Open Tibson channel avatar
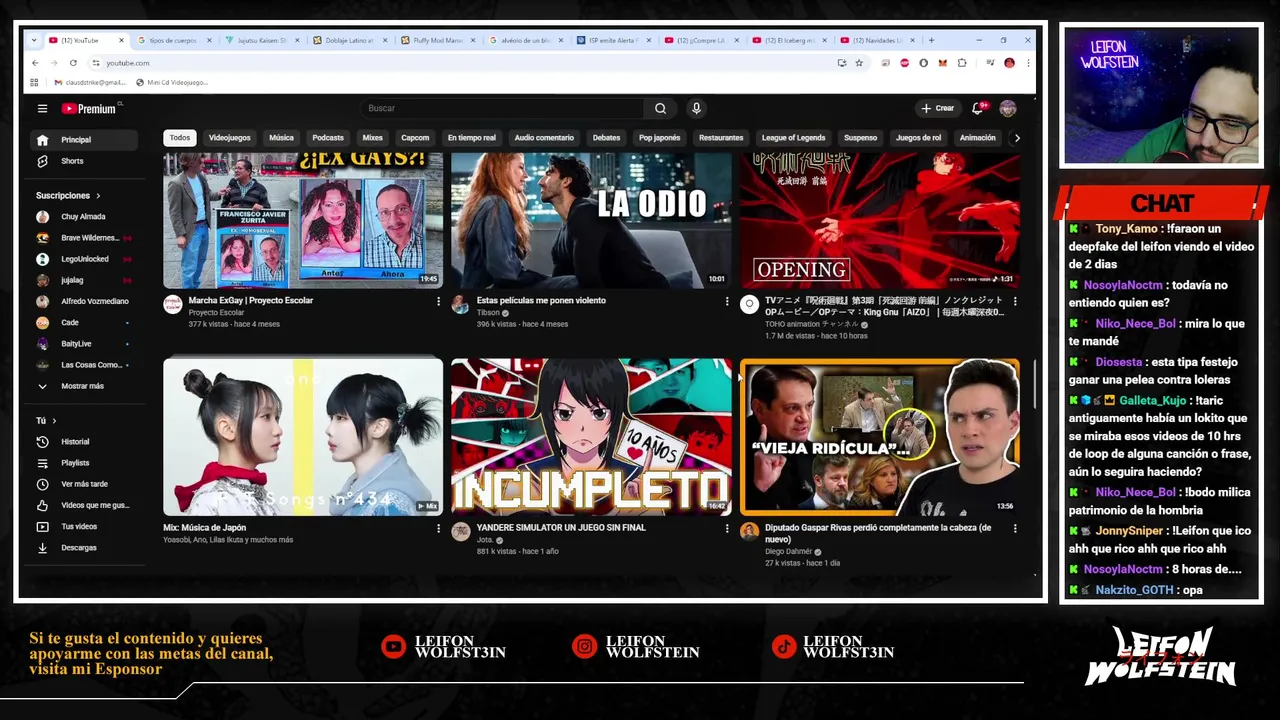The image size is (1280, 720). tap(460, 305)
